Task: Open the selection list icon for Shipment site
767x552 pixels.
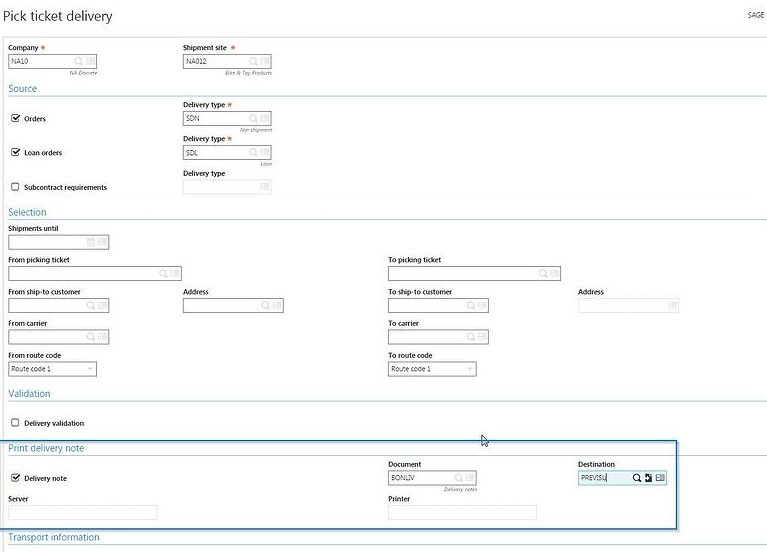Action: (x=264, y=61)
